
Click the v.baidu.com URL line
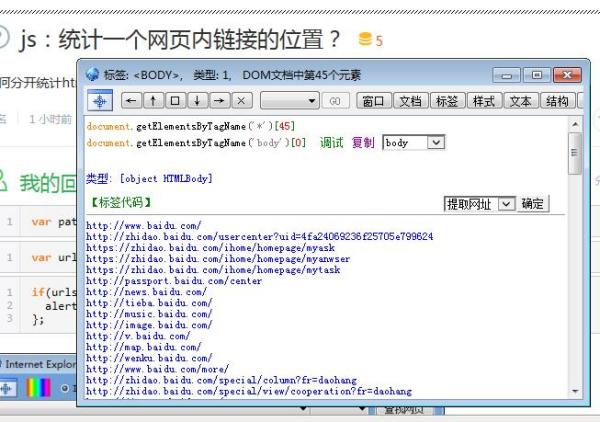(138, 336)
